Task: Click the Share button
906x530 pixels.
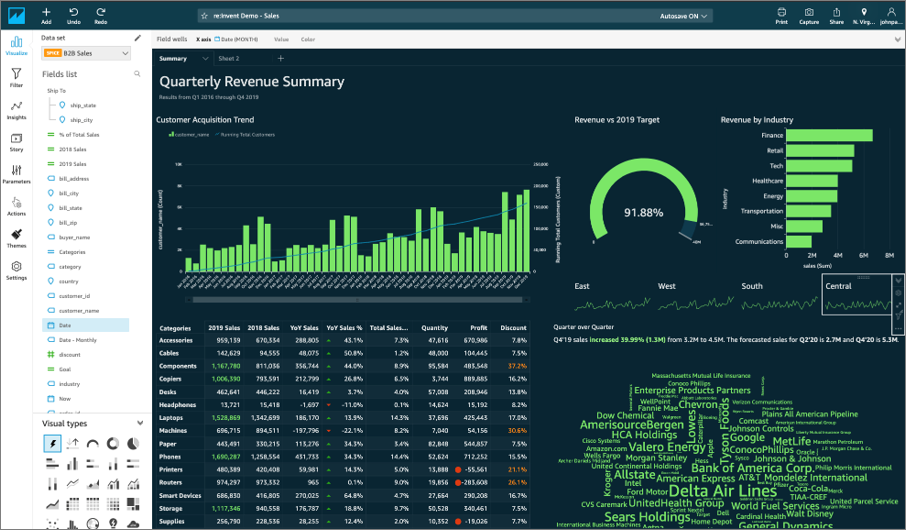Action: [x=836, y=14]
